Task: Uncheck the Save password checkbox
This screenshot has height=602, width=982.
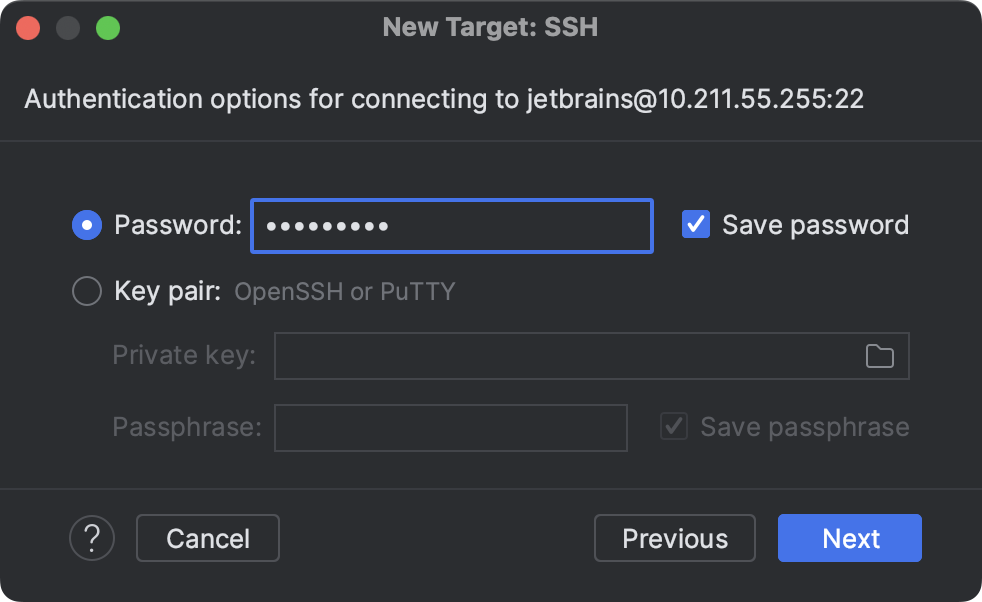Action: (x=695, y=224)
